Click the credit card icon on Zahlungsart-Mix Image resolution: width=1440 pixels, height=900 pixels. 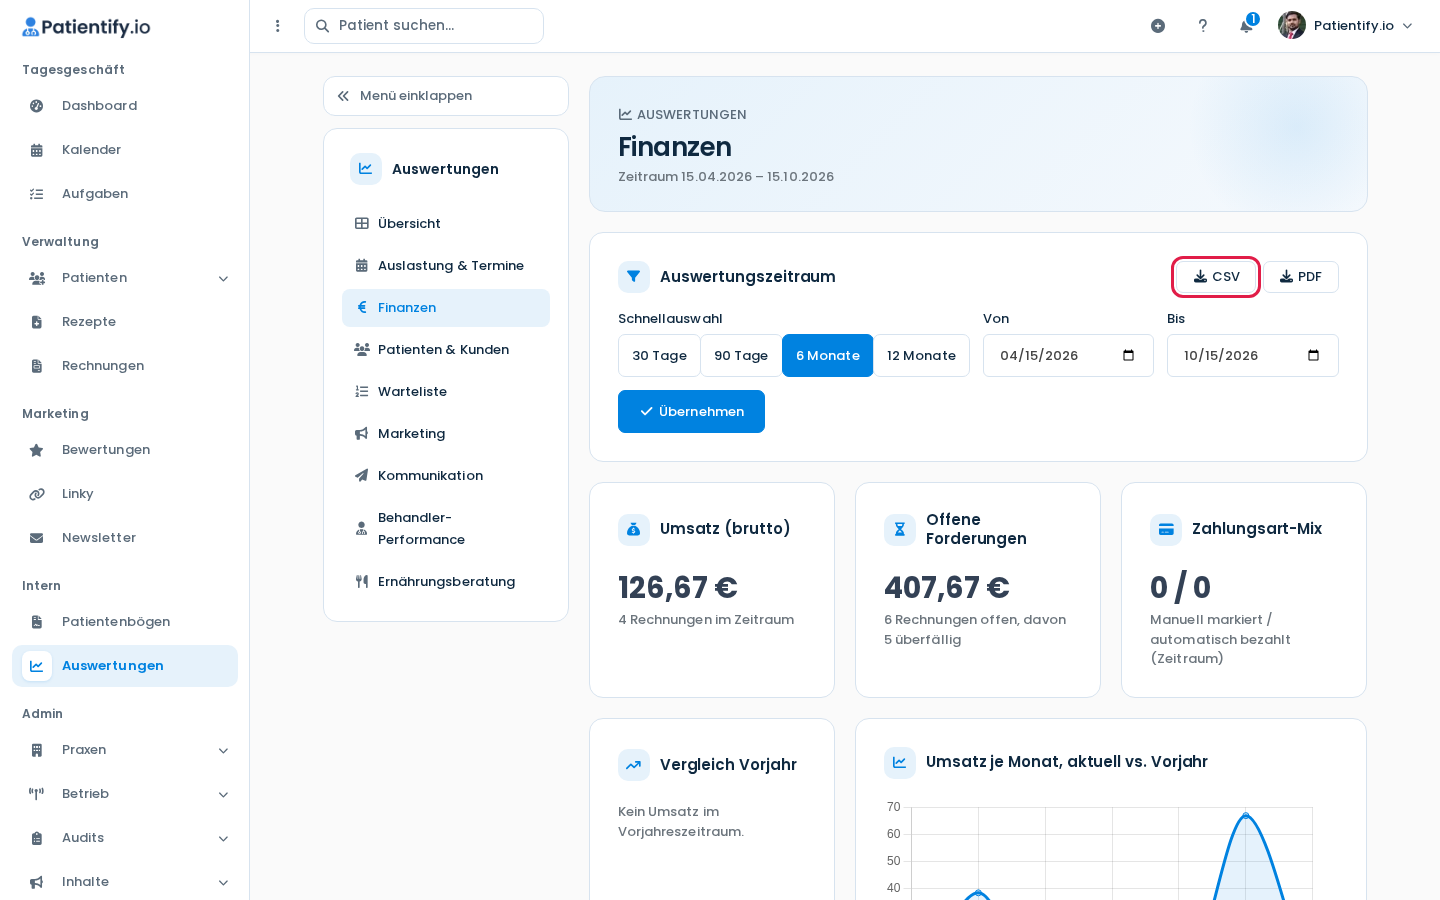[1166, 530]
